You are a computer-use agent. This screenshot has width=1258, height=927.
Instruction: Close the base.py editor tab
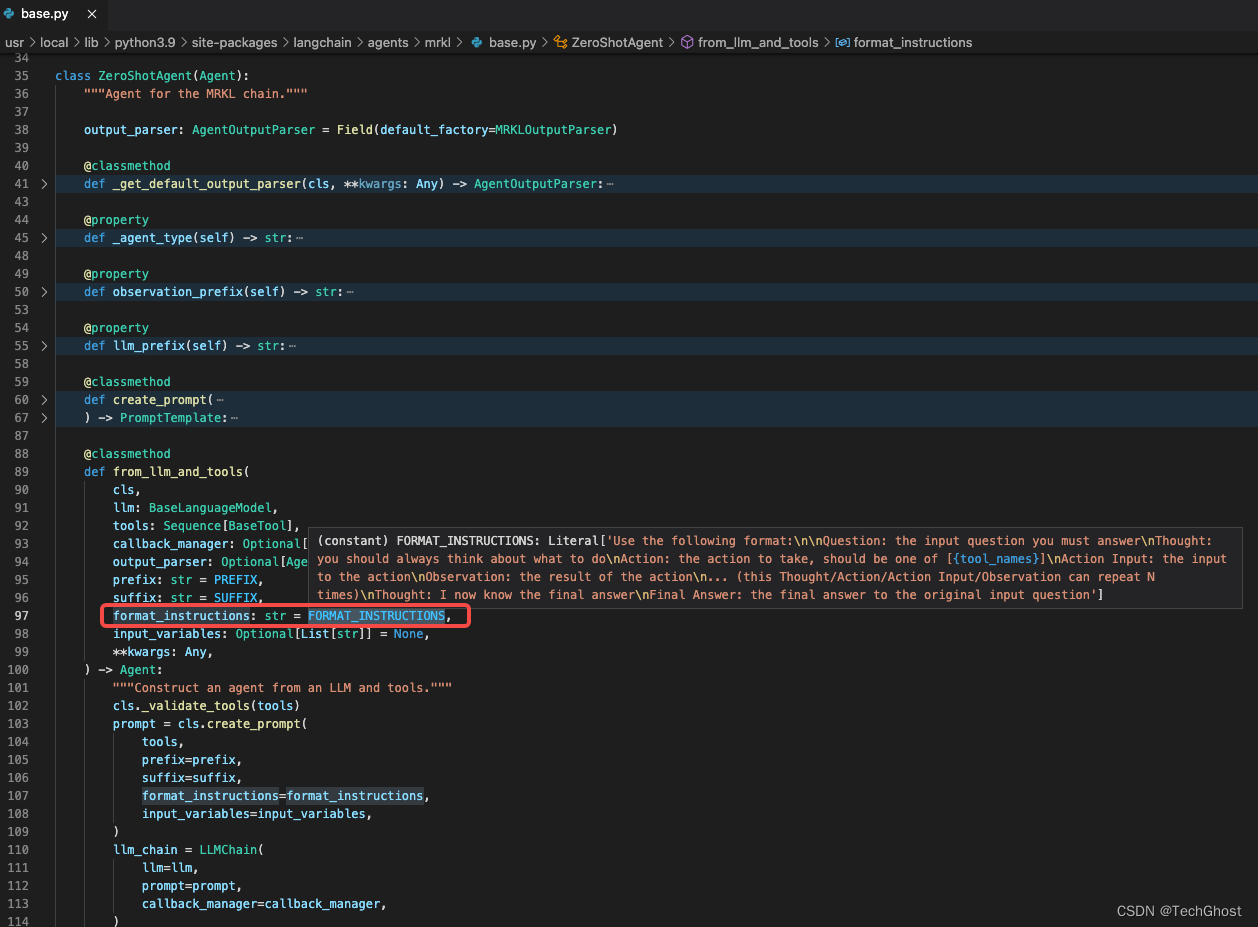tap(92, 14)
